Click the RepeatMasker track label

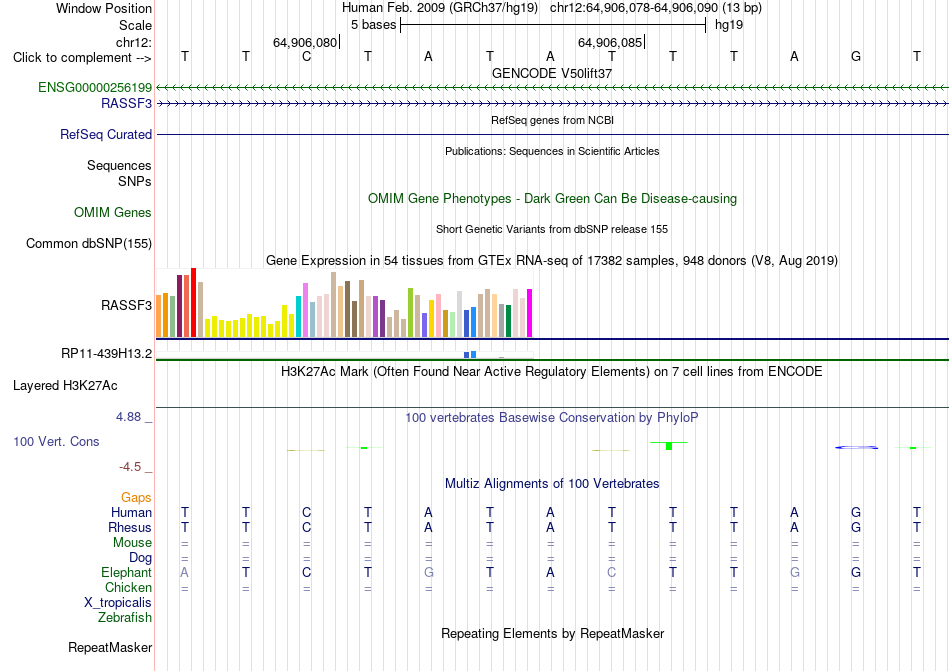click(110, 647)
